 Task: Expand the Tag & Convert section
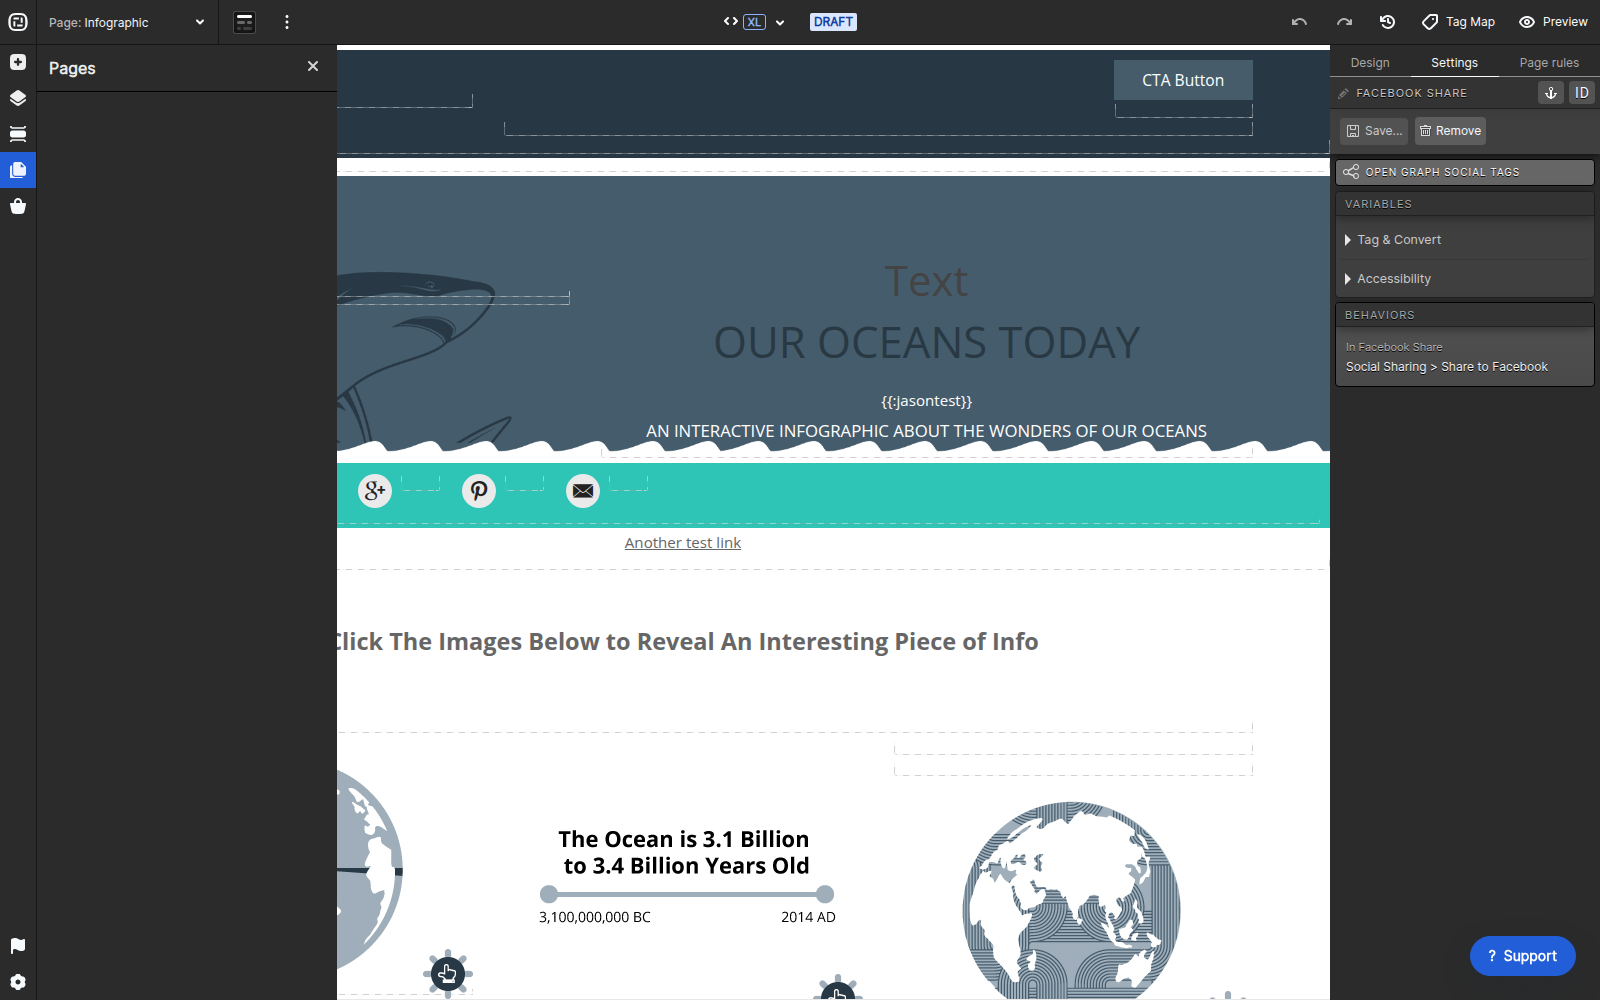coord(1464,240)
